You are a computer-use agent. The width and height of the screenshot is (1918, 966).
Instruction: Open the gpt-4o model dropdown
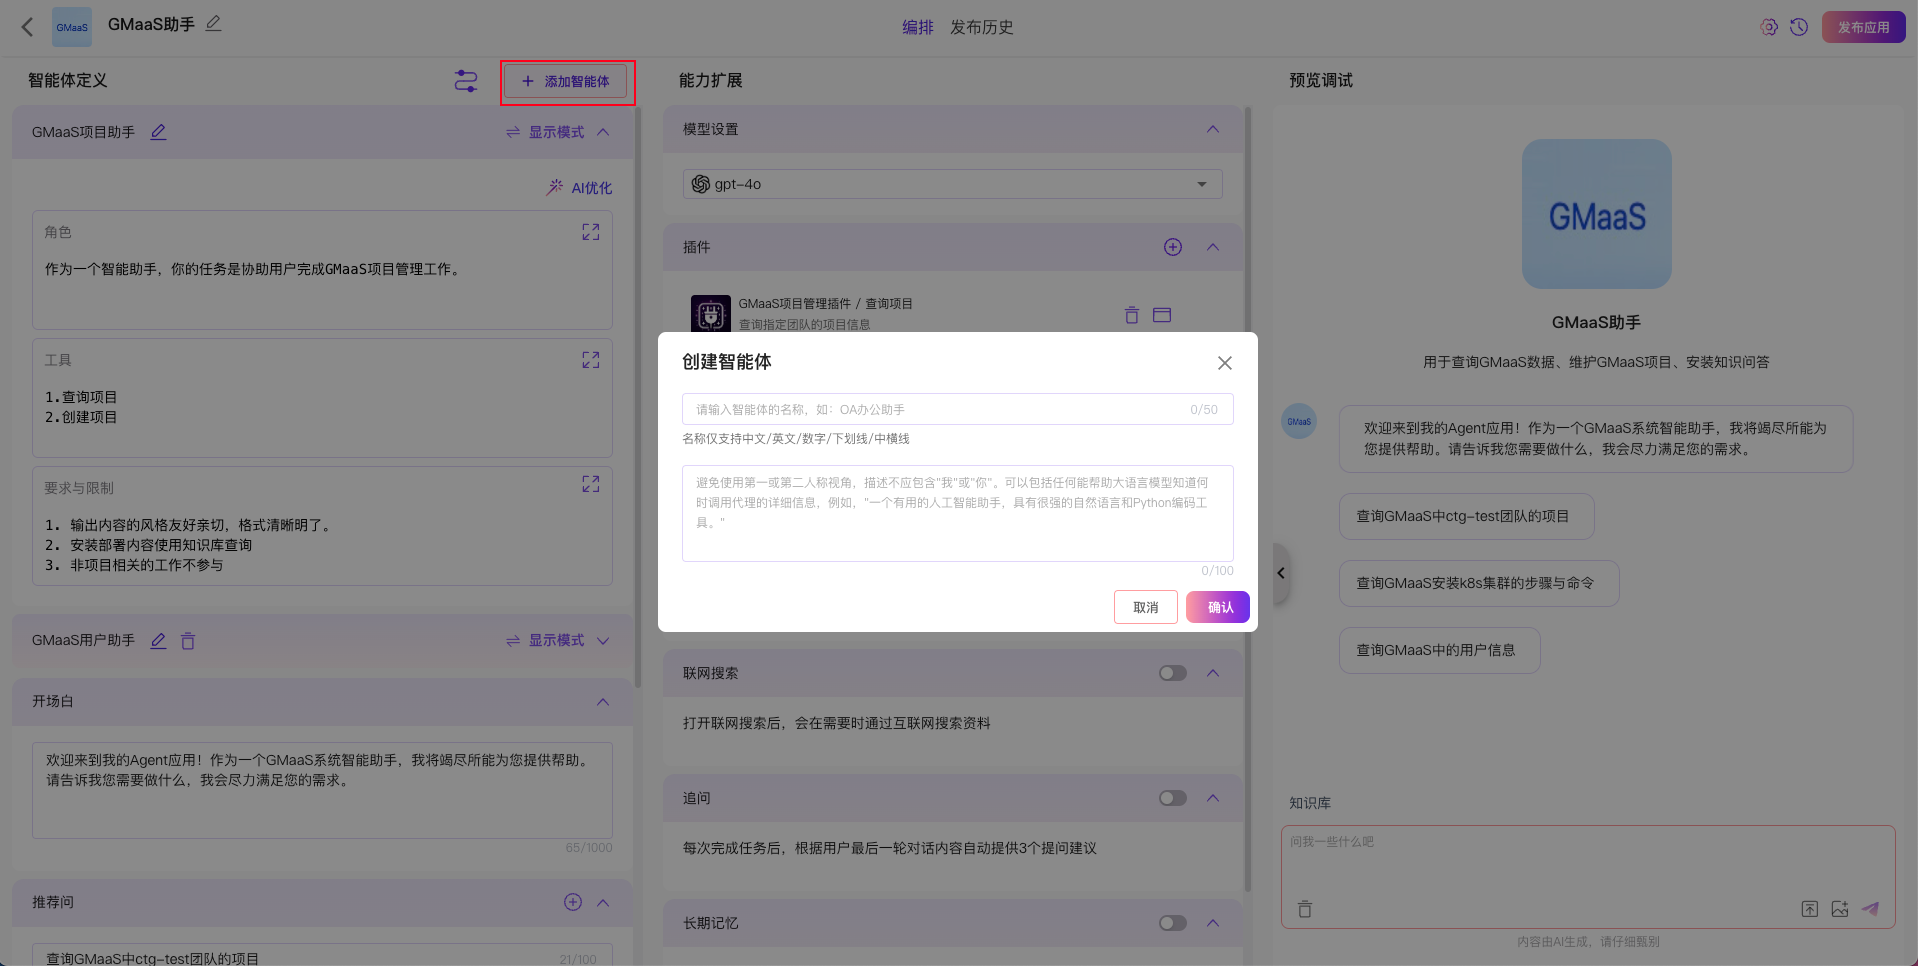[953, 184]
